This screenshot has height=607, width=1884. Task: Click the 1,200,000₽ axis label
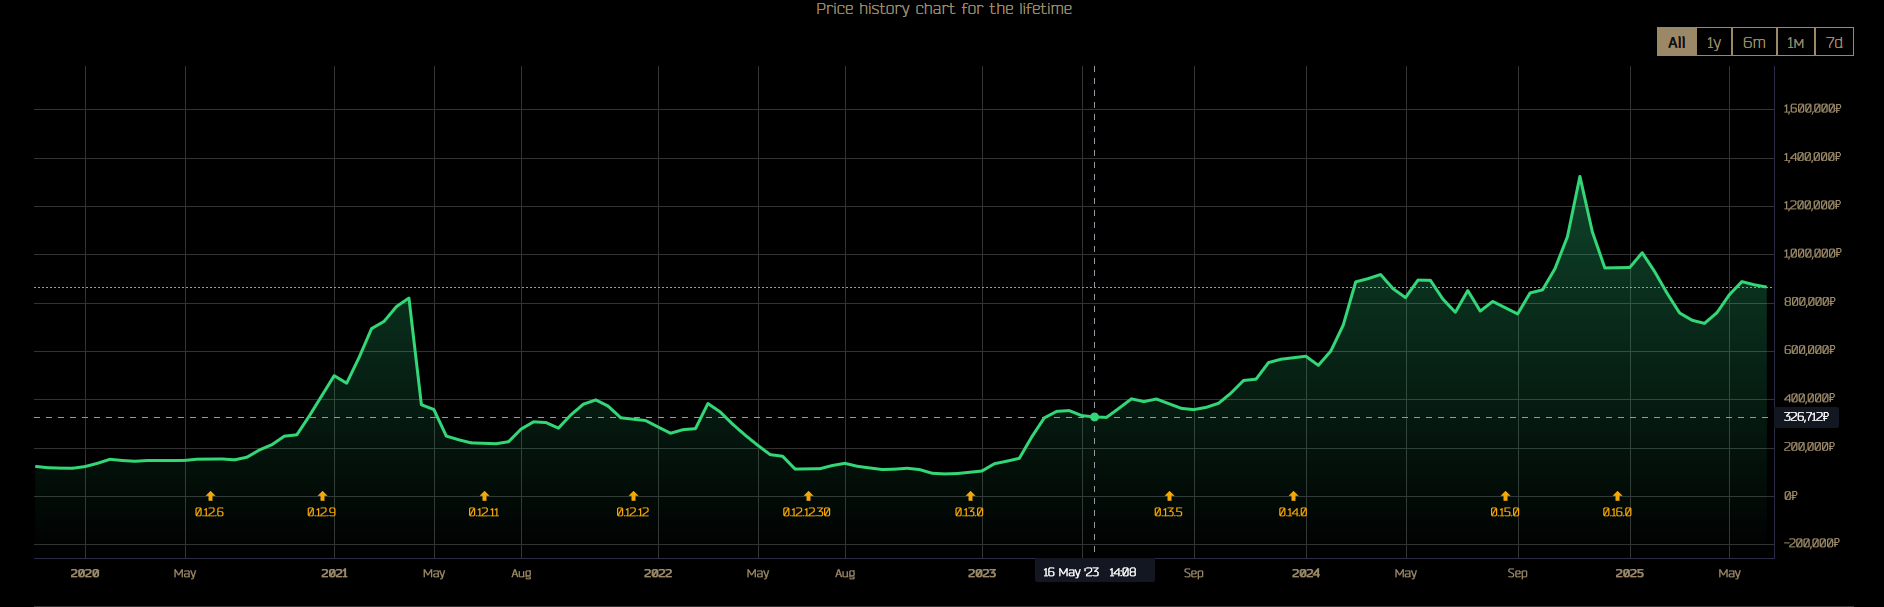click(x=1812, y=205)
